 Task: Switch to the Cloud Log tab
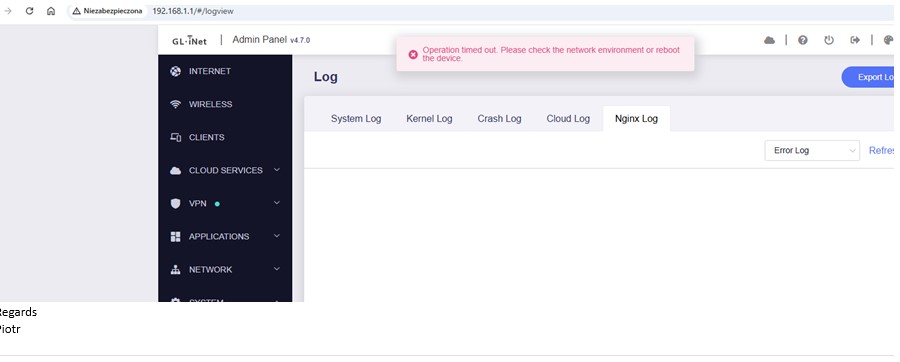click(568, 119)
